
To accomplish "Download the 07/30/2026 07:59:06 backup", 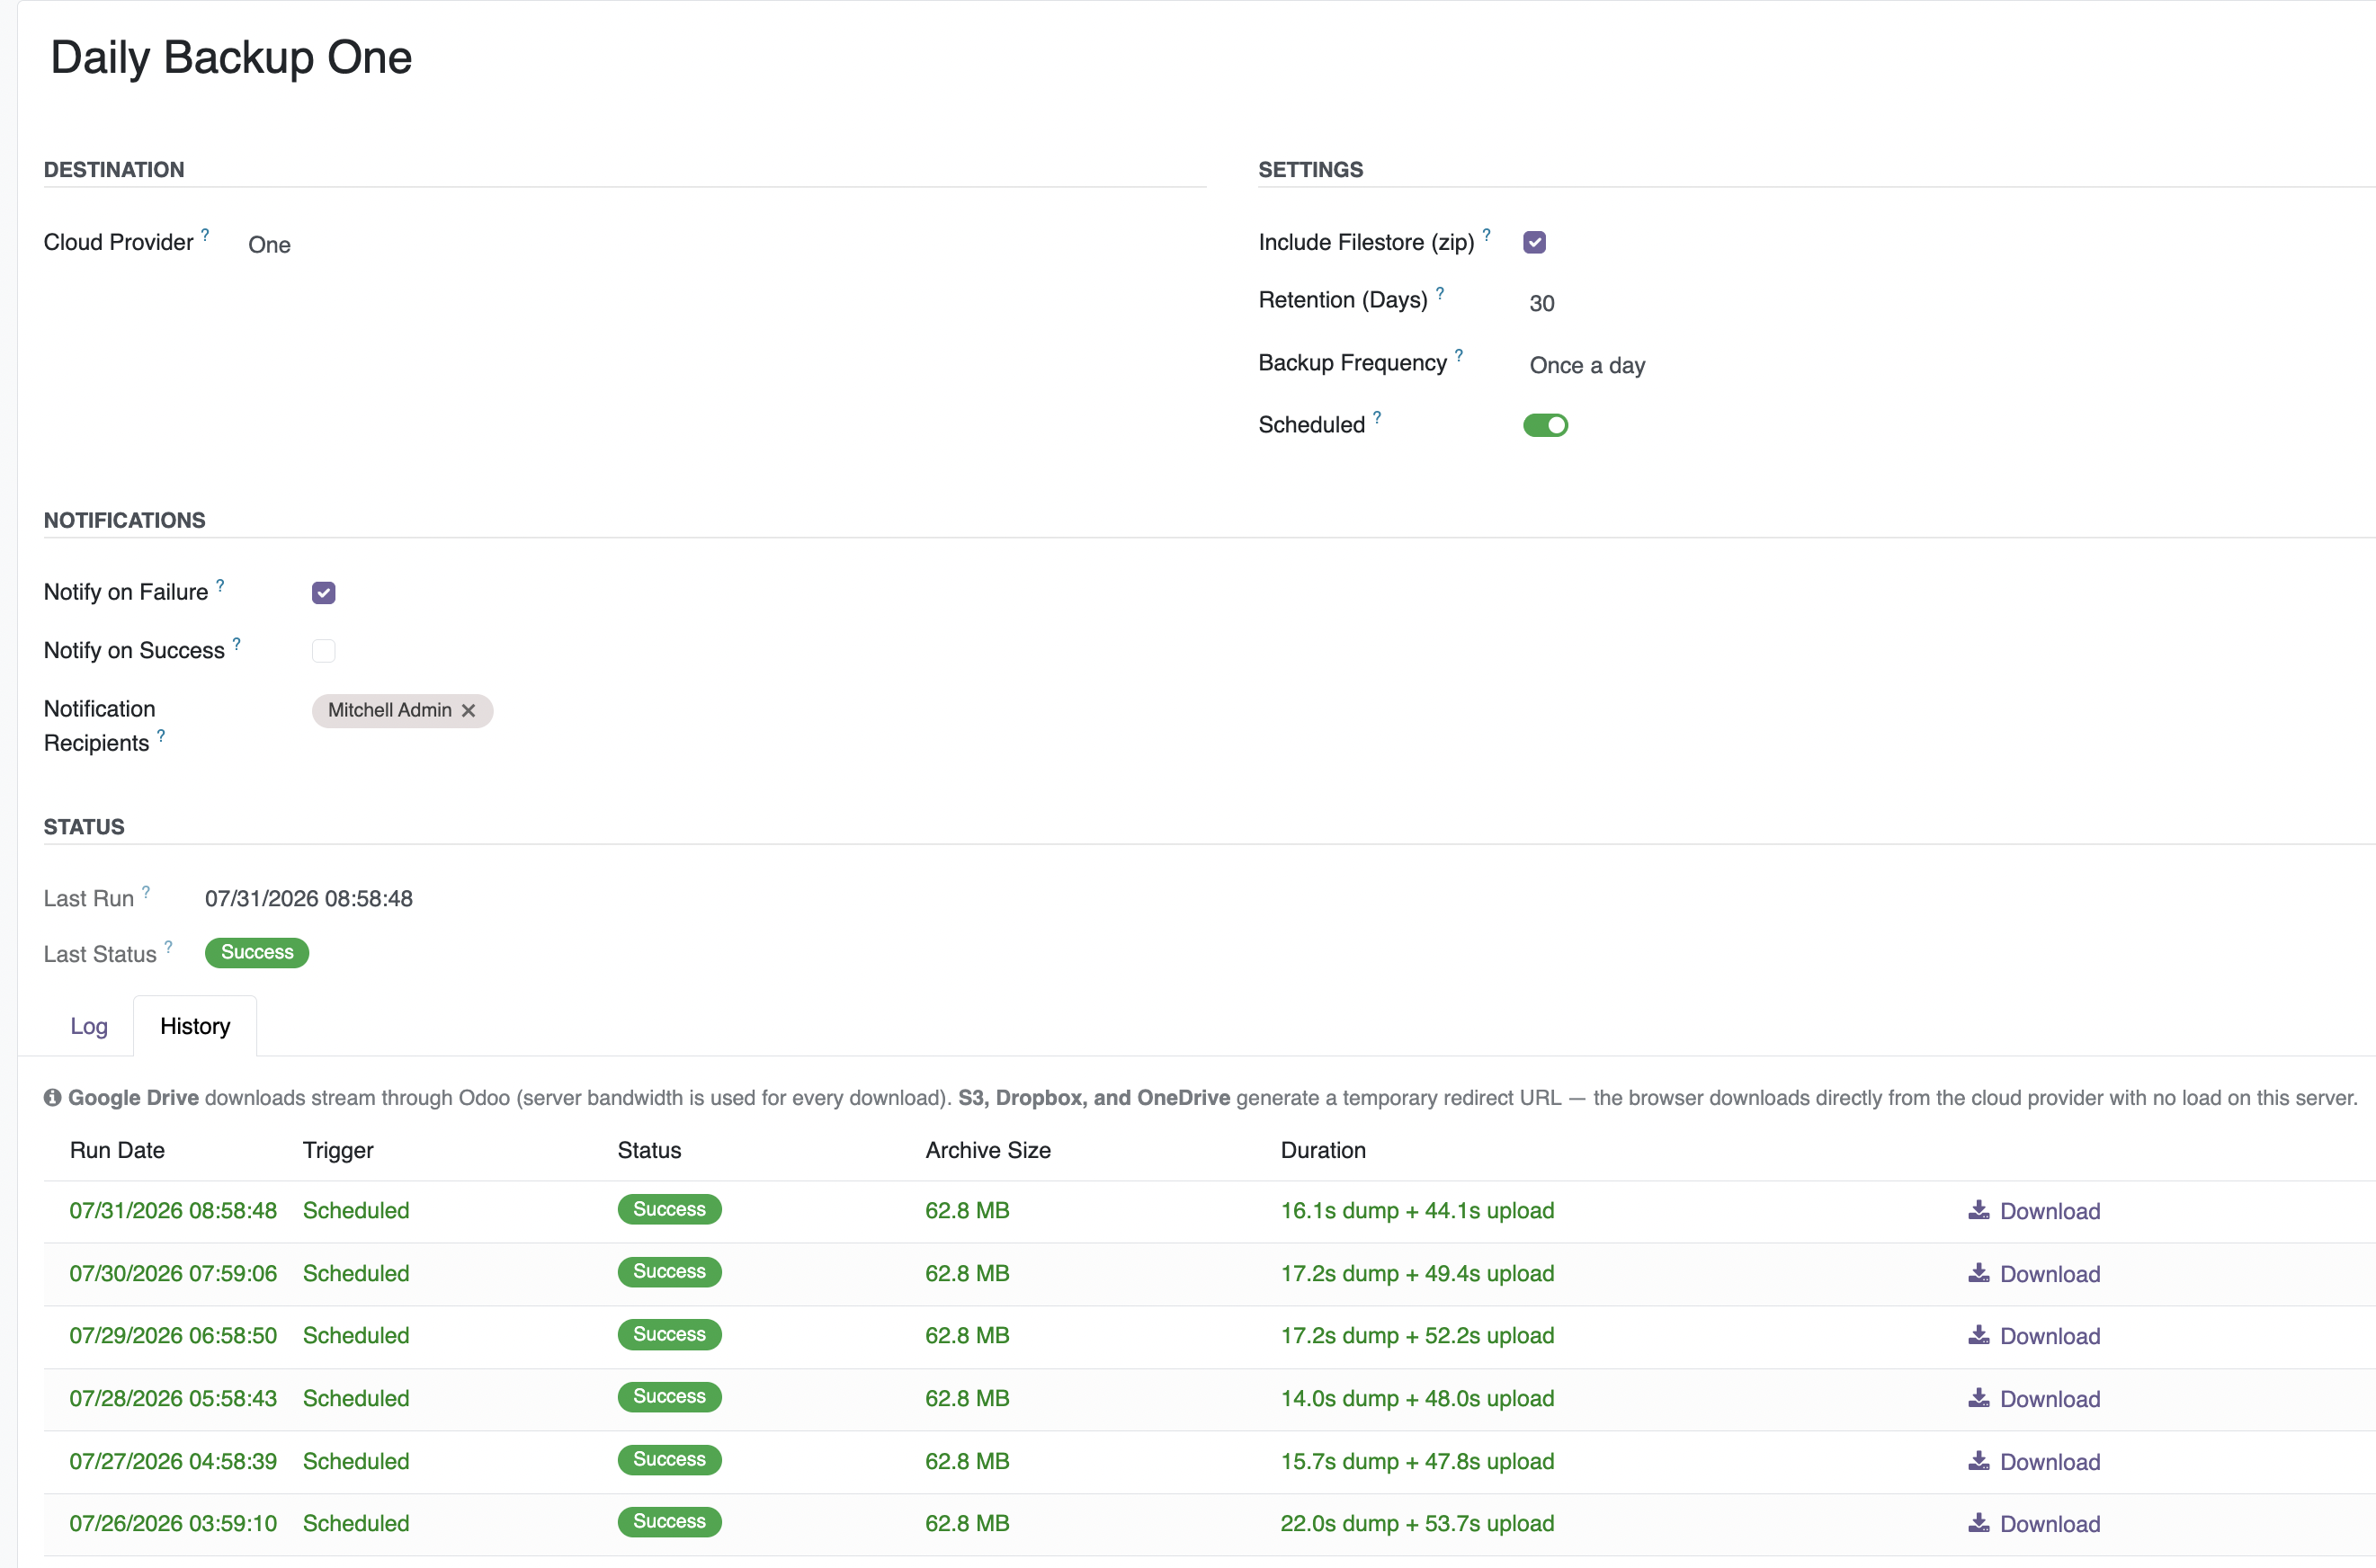I will pos(2034,1274).
